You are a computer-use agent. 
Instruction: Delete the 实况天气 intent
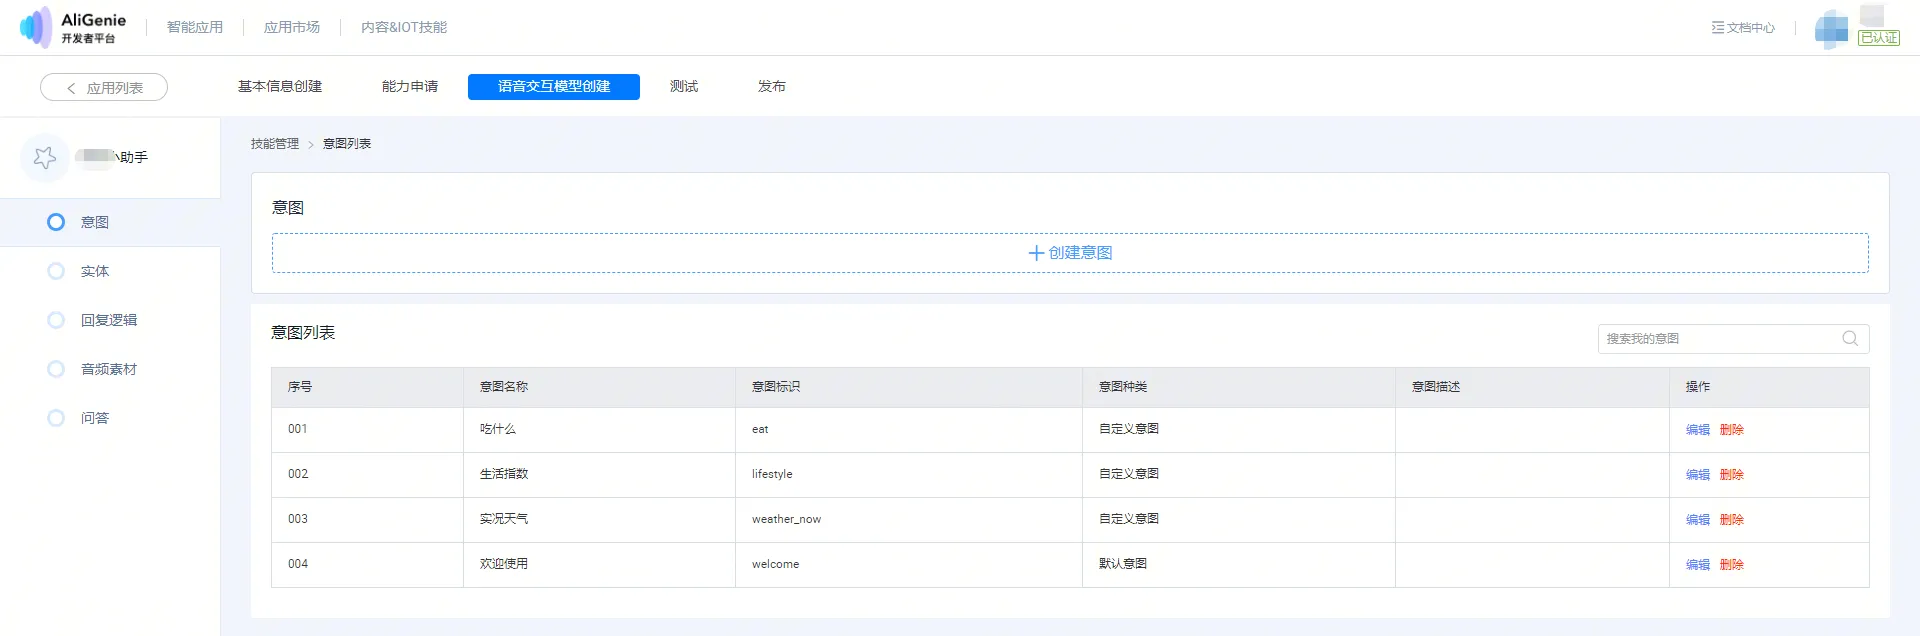point(1731,520)
